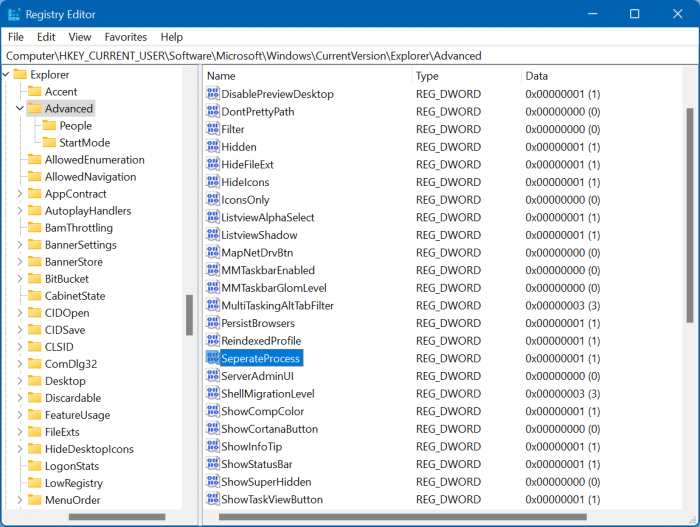Click the ShowSuperHidden value icon
Viewport: 700px width, 527px height.
pyautogui.click(x=212, y=481)
